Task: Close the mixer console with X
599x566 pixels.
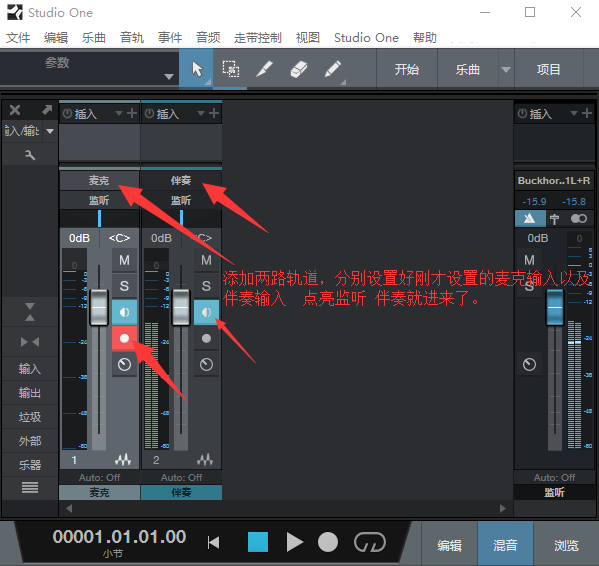Action: [x=15, y=110]
